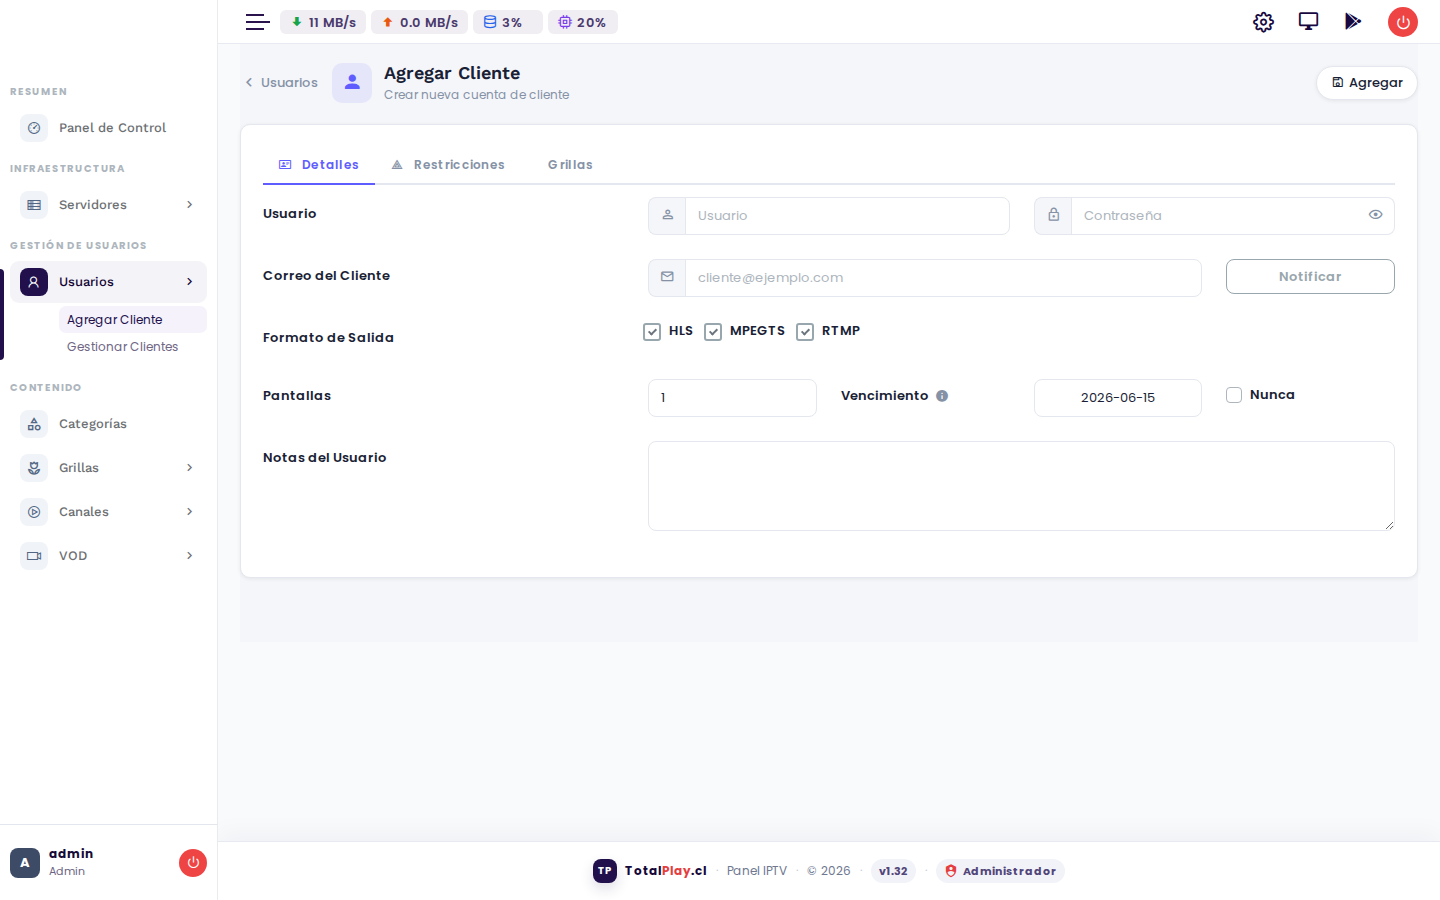Click the Grillas icon in sidebar

click(34, 468)
